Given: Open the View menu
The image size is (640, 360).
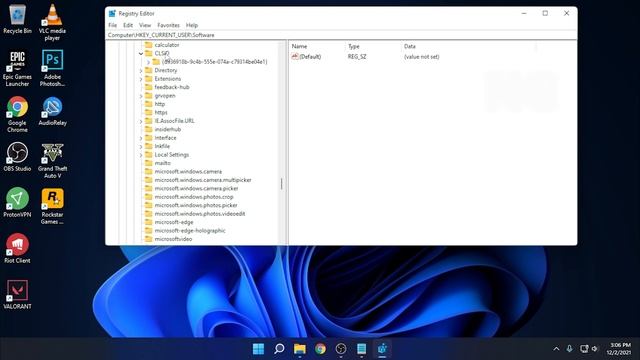Looking at the screenshot, I should tap(145, 25).
